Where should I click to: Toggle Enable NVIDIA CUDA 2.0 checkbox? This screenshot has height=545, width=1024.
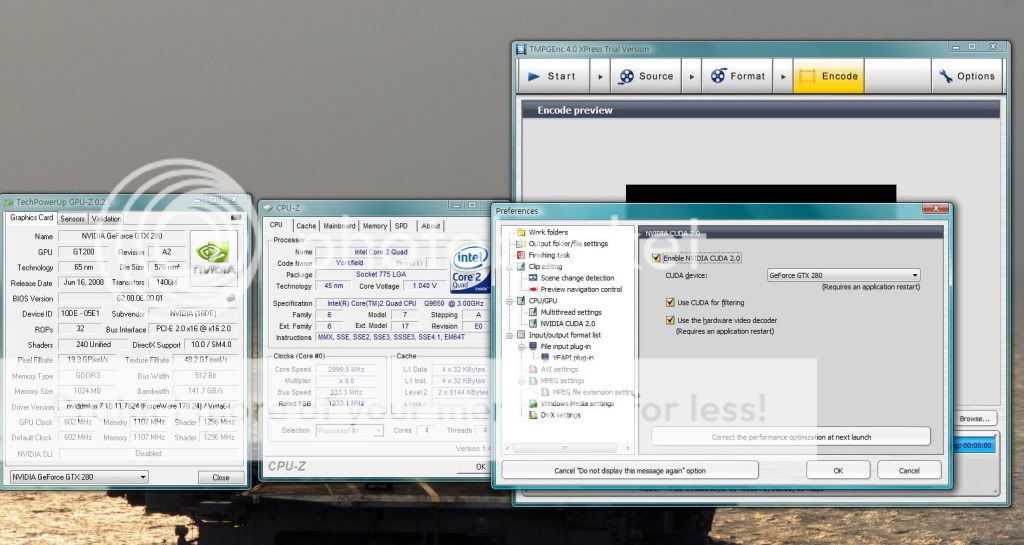click(x=656, y=258)
